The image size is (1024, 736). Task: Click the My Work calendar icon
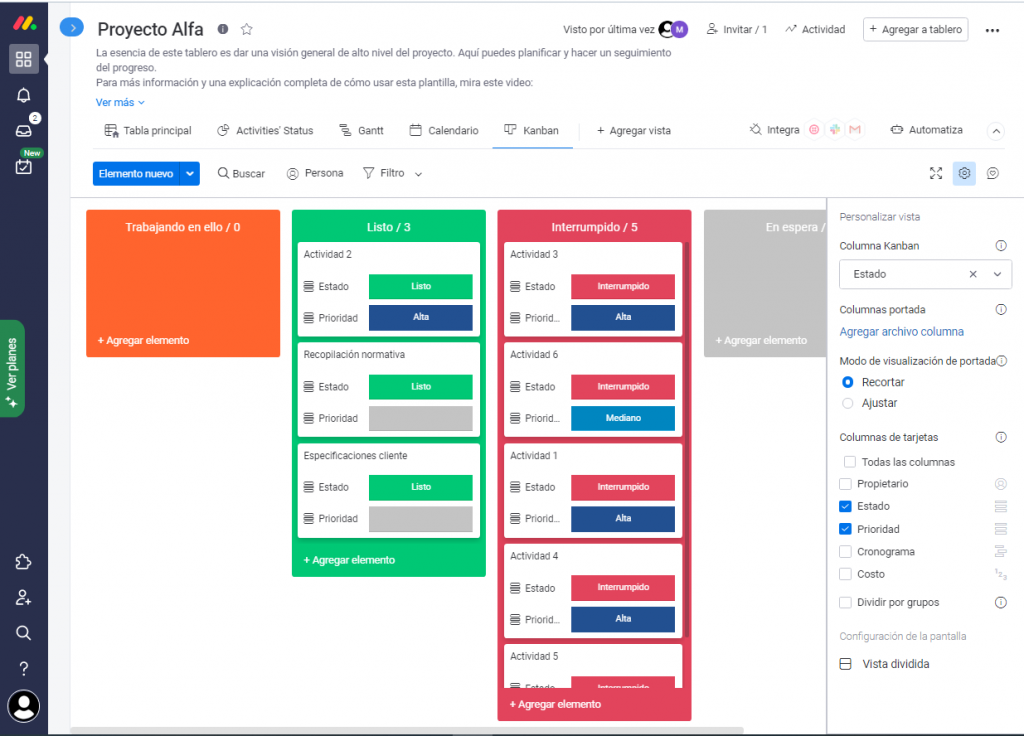click(24, 166)
